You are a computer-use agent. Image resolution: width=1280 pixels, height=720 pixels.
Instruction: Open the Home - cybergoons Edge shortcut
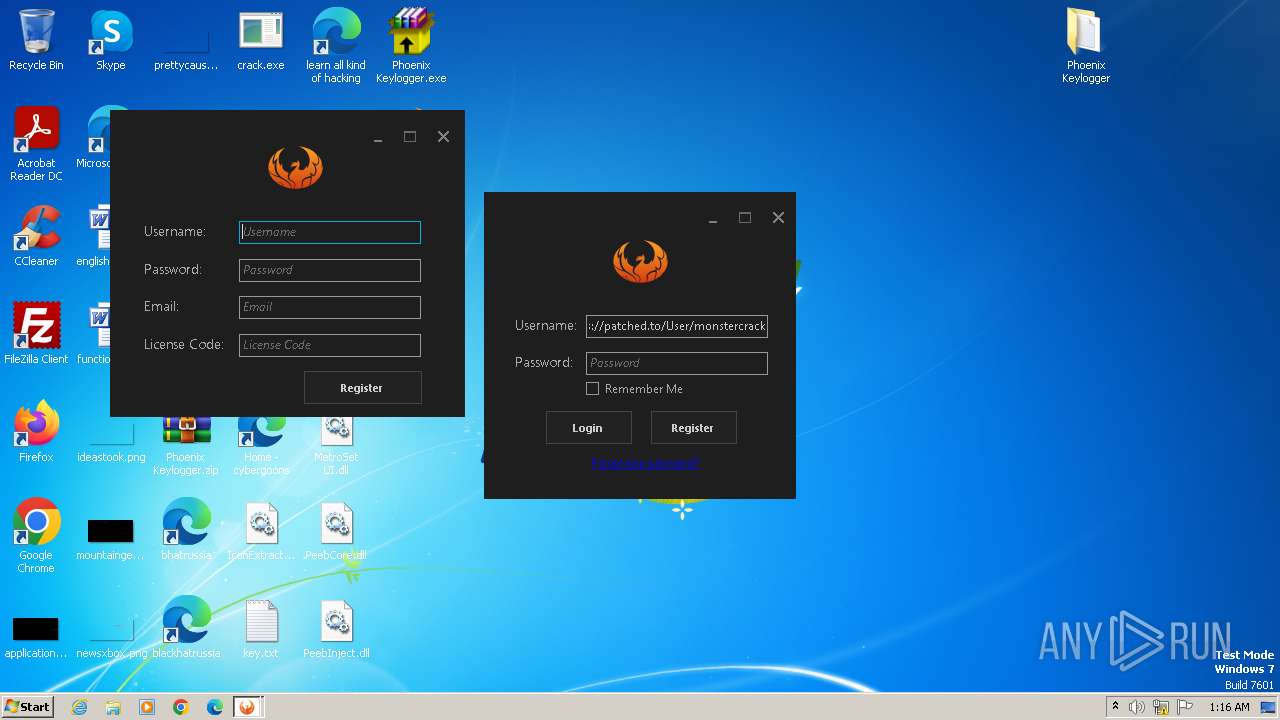pos(261,445)
